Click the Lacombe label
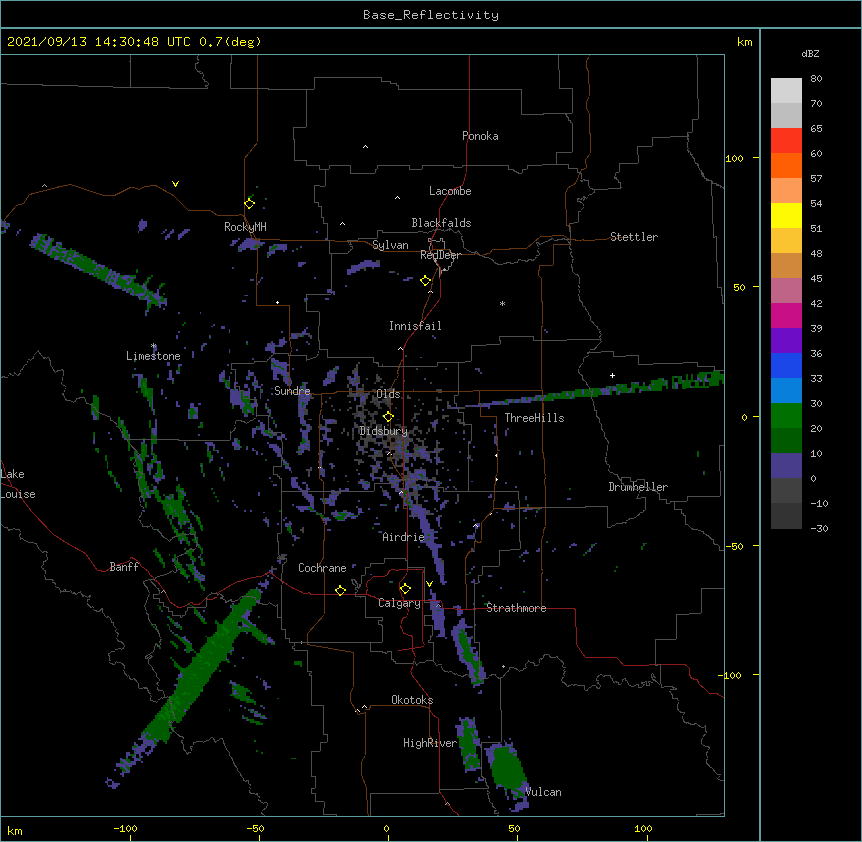 tap(450, 191)
